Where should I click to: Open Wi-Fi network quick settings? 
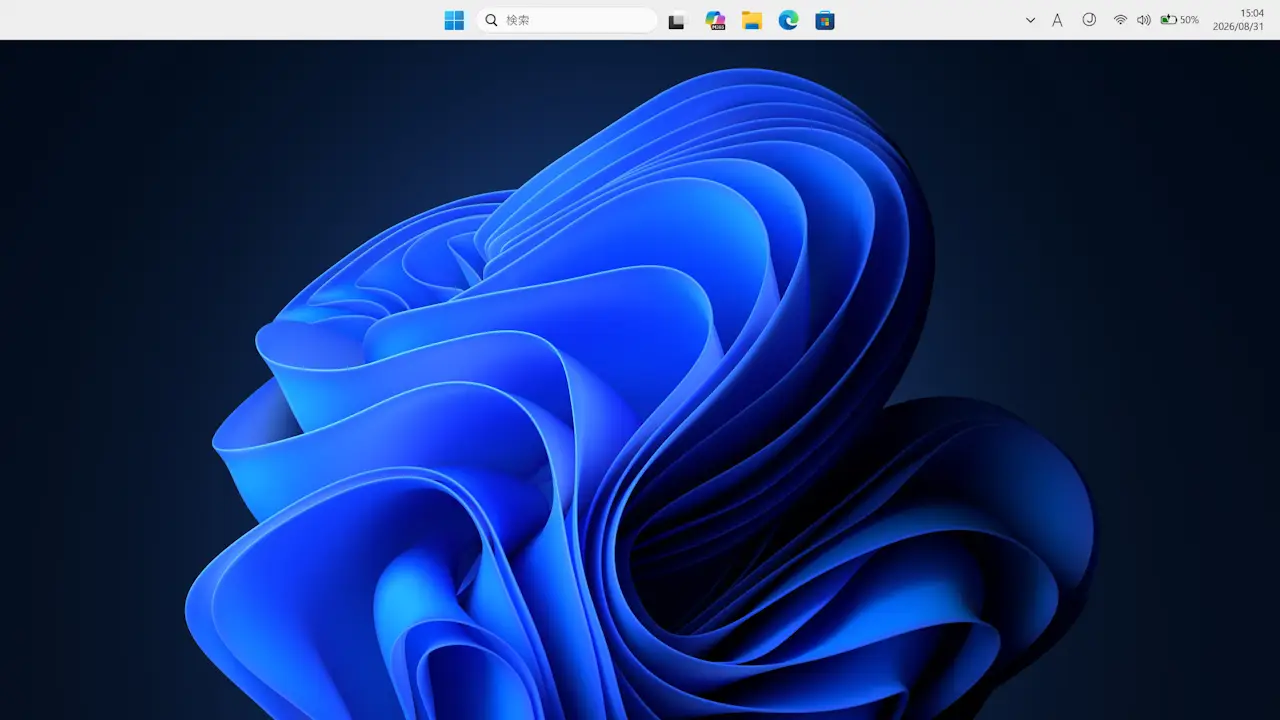tap(1120, 20)
